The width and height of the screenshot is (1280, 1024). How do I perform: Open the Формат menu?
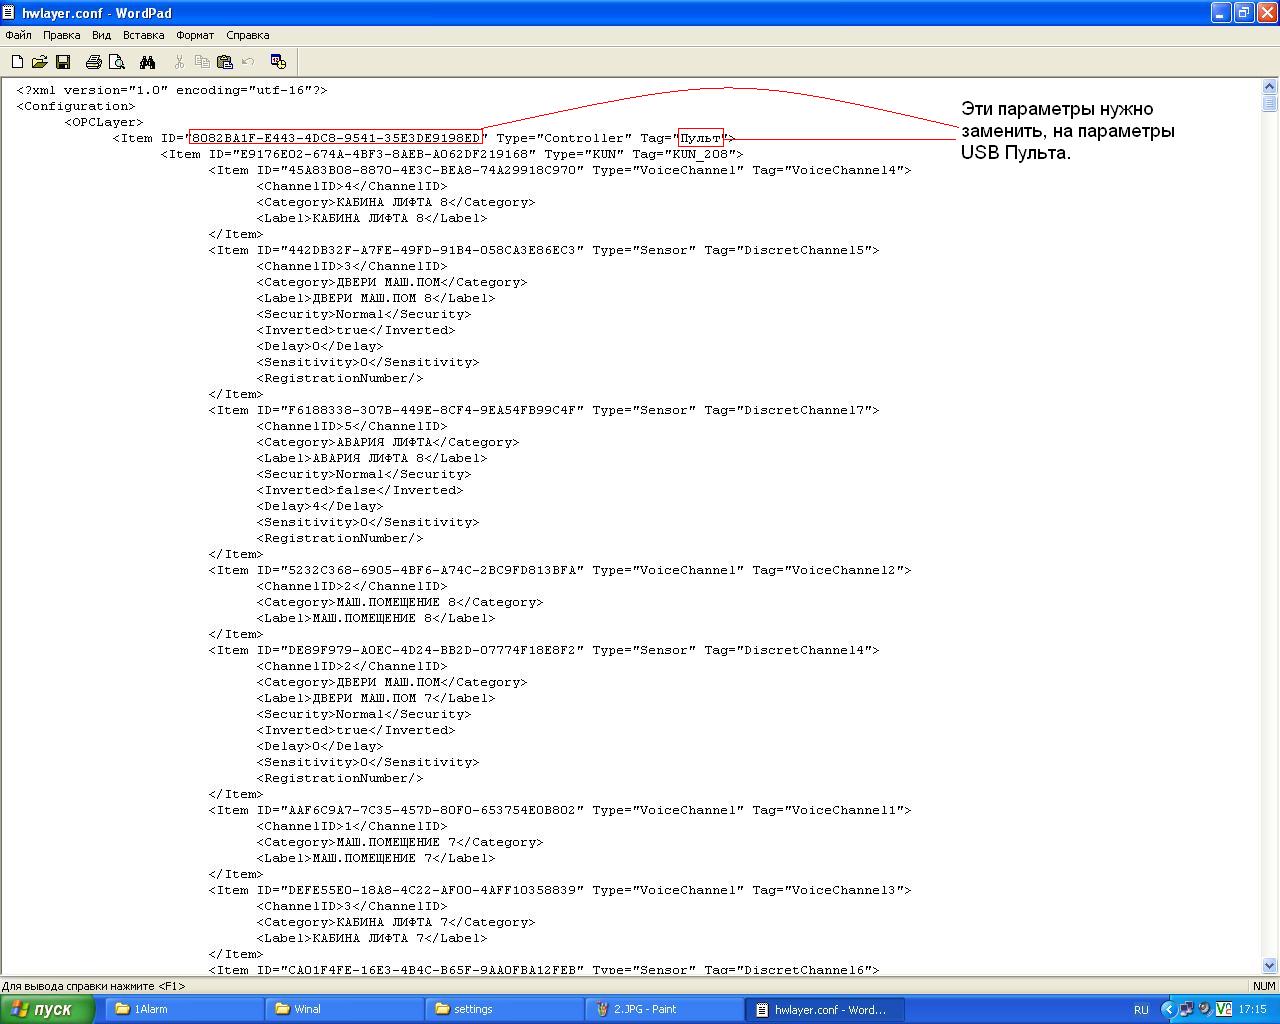pyautogui.click(x=195, y=35)
